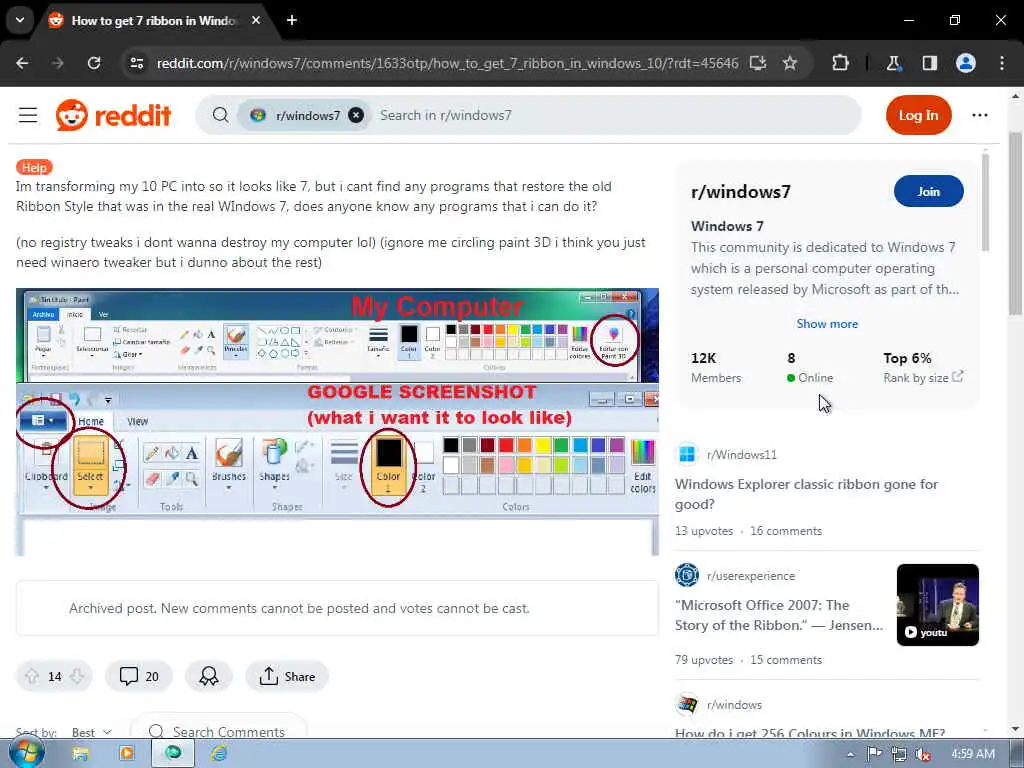Open Windows Explorer from the taskbar
1024x768 pixels.
80,754
